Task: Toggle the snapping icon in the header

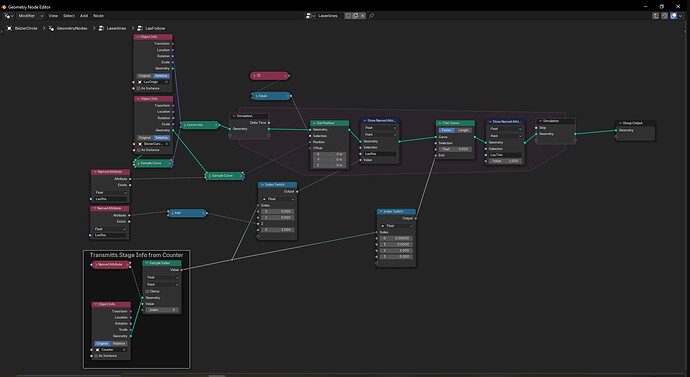Action: coord(664,16)
